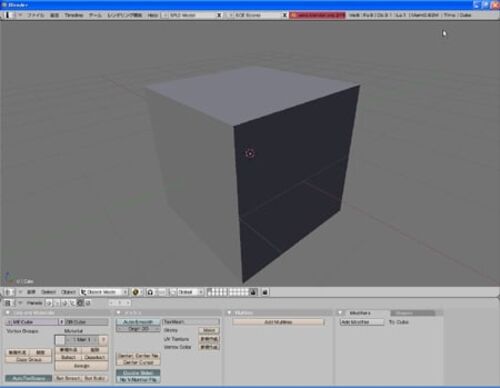Screen dimensions: 500x388
Task: Toggle the Double Sided option
Action: pyautogui.click(x=138, y=373)
